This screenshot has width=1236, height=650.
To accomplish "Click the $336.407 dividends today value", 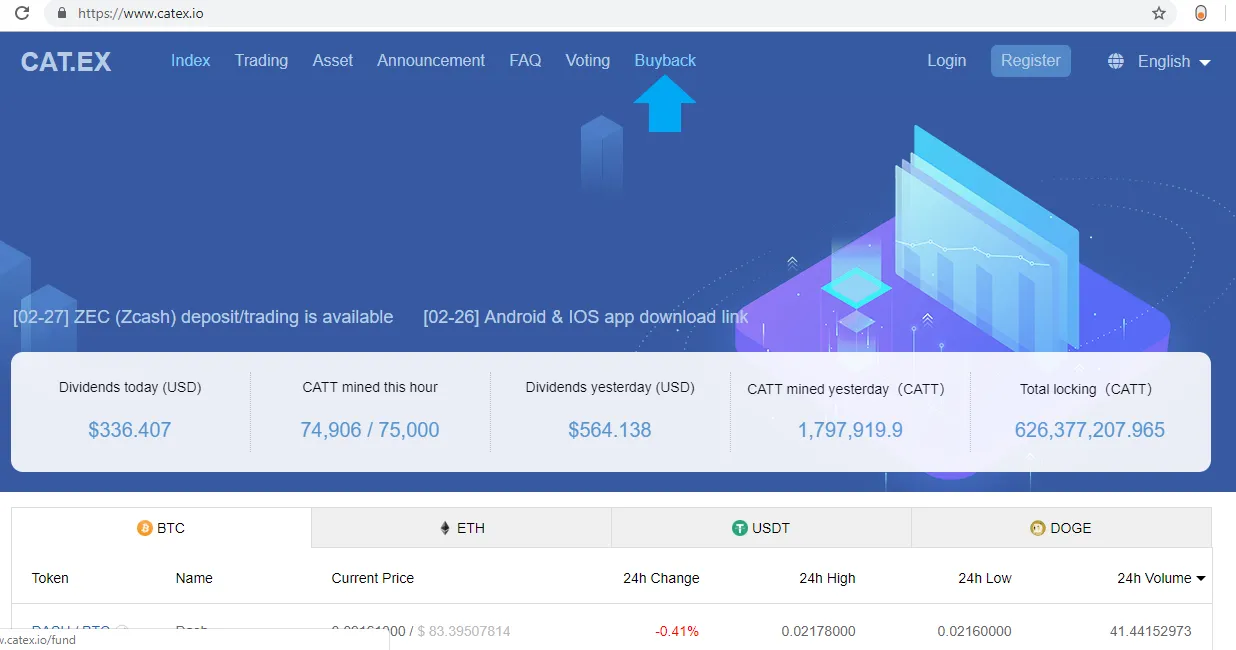I will point(130,430).
